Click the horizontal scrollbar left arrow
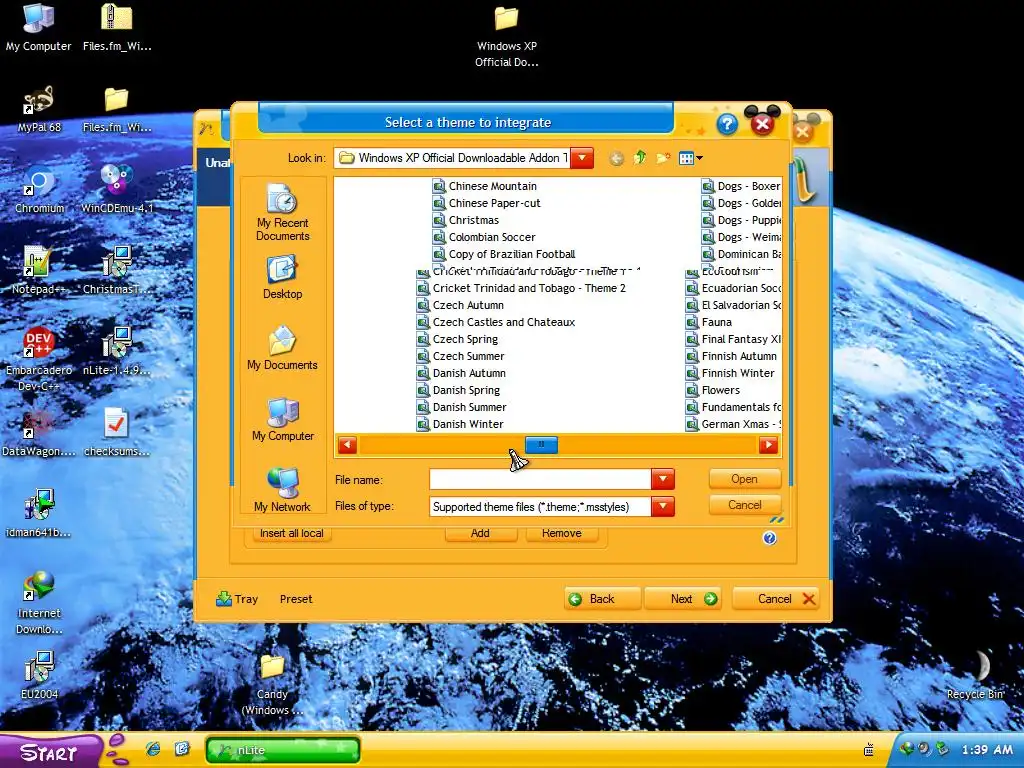 (347, 445)
